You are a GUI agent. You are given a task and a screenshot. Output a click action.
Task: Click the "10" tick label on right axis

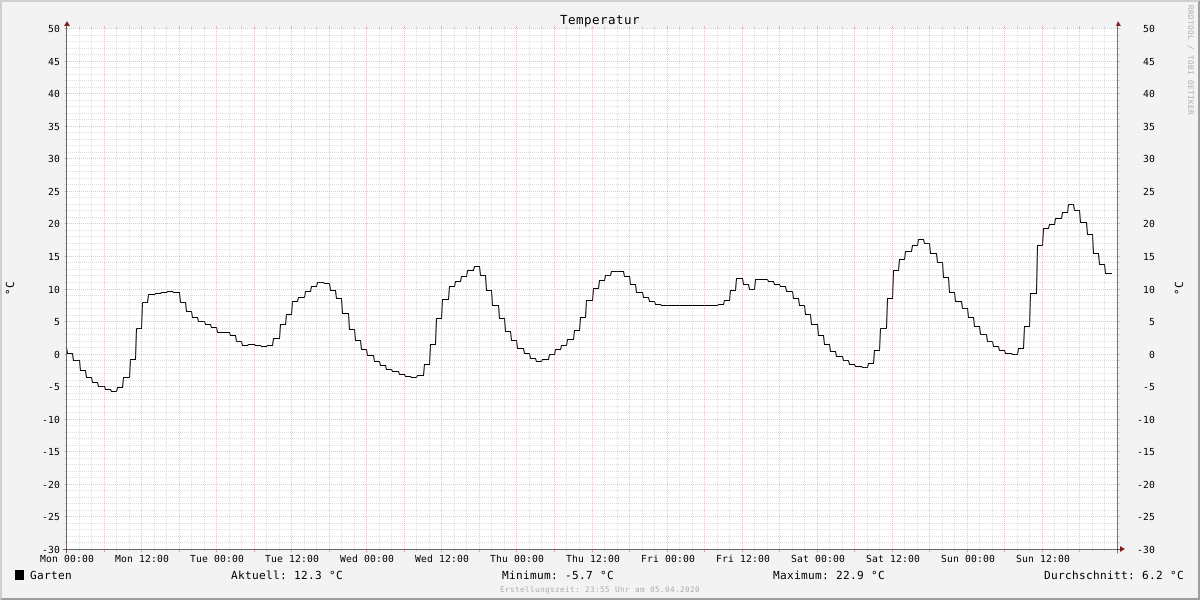tap(1149, 289)
